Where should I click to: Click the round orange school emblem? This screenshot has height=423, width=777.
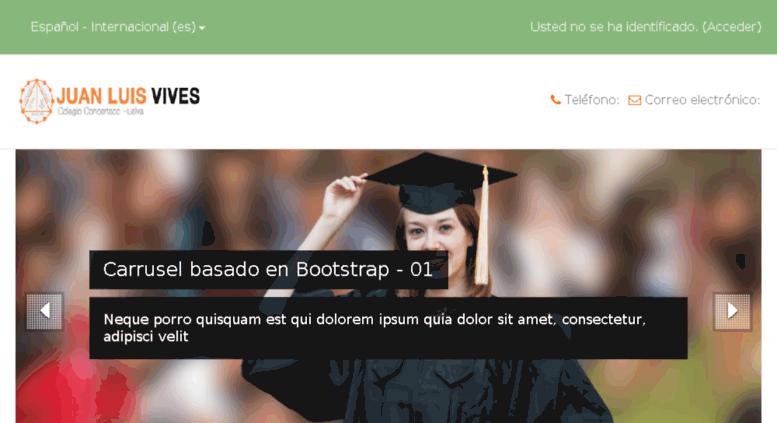[36, 101]
